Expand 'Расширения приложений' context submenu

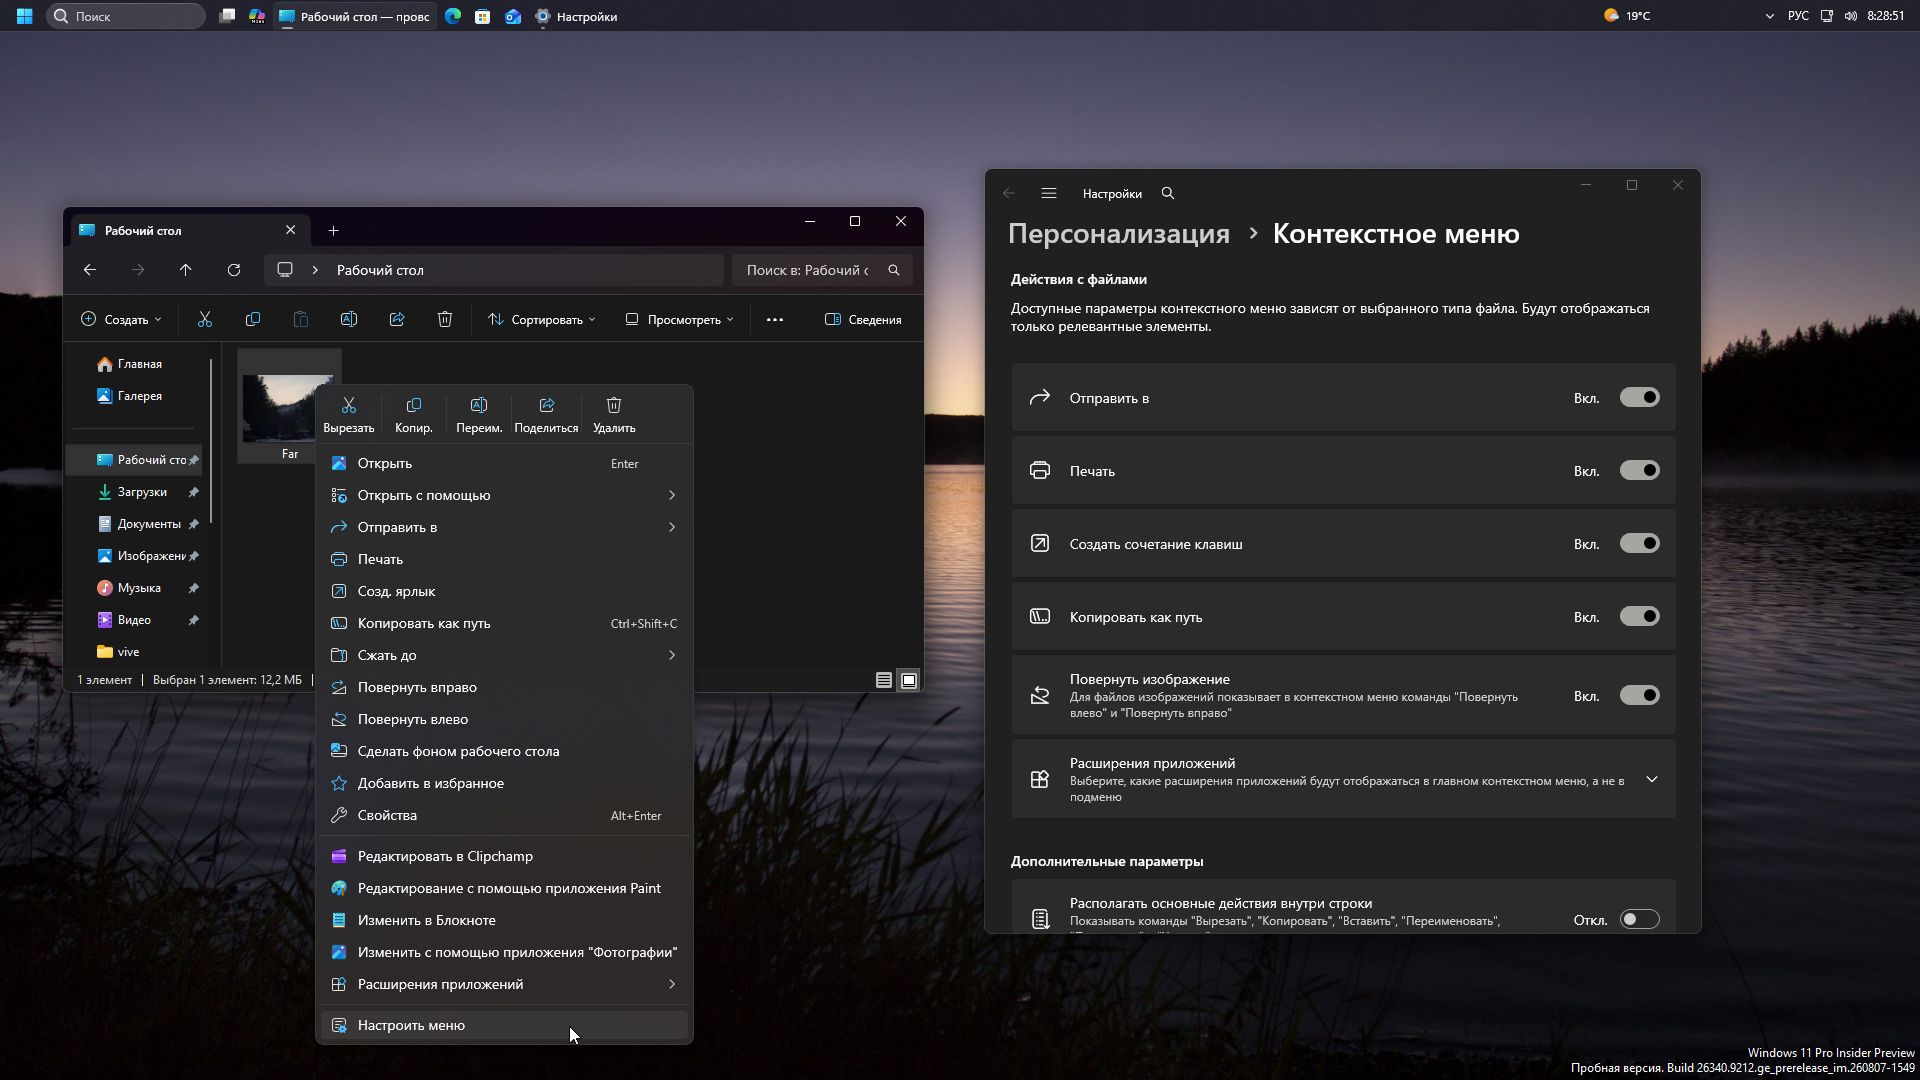504,984
